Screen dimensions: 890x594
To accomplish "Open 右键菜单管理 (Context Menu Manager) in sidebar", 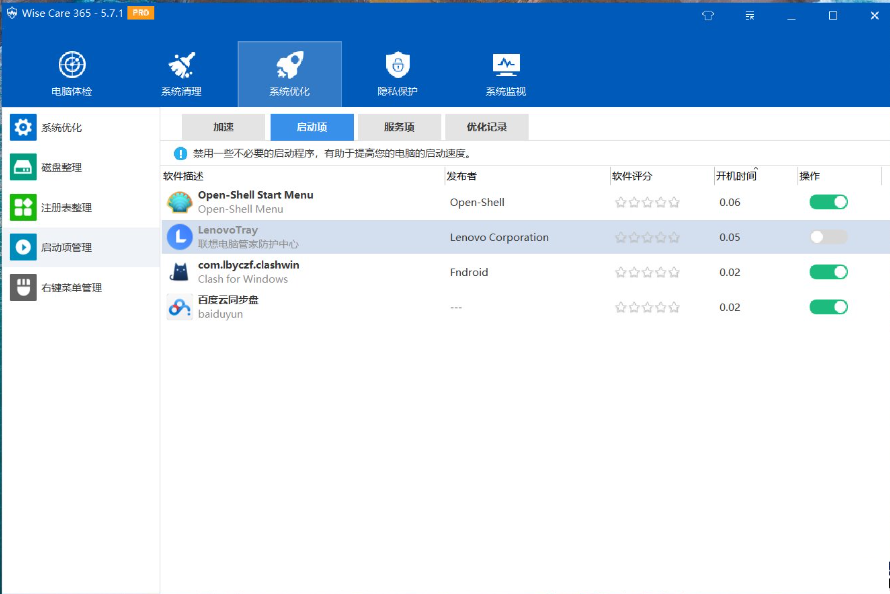I will point(22,287).
